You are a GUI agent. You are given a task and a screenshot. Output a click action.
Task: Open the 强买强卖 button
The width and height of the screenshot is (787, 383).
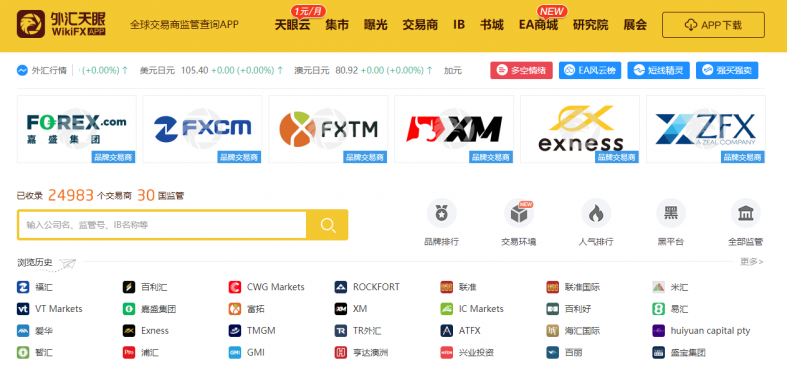(727, 70)
